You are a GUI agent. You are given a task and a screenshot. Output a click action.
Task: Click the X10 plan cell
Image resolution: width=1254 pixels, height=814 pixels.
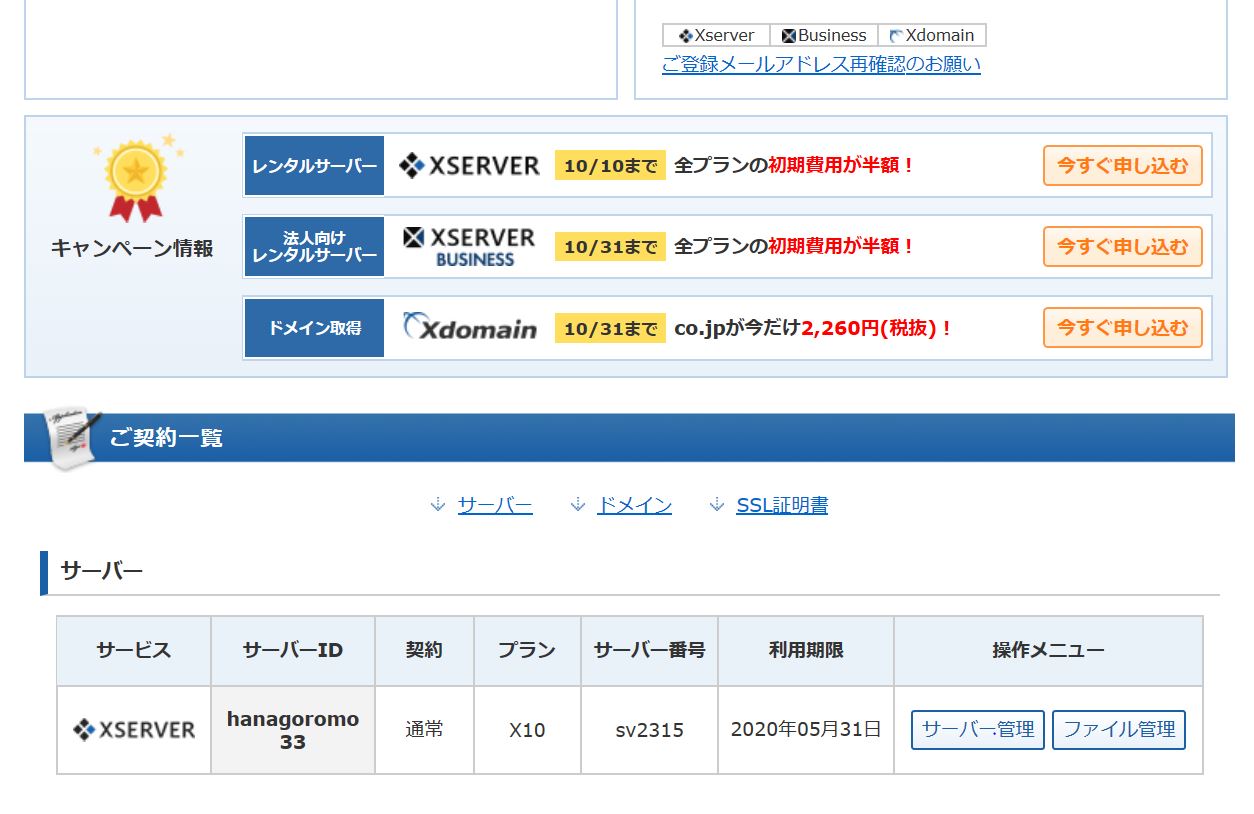click(527, 730)
